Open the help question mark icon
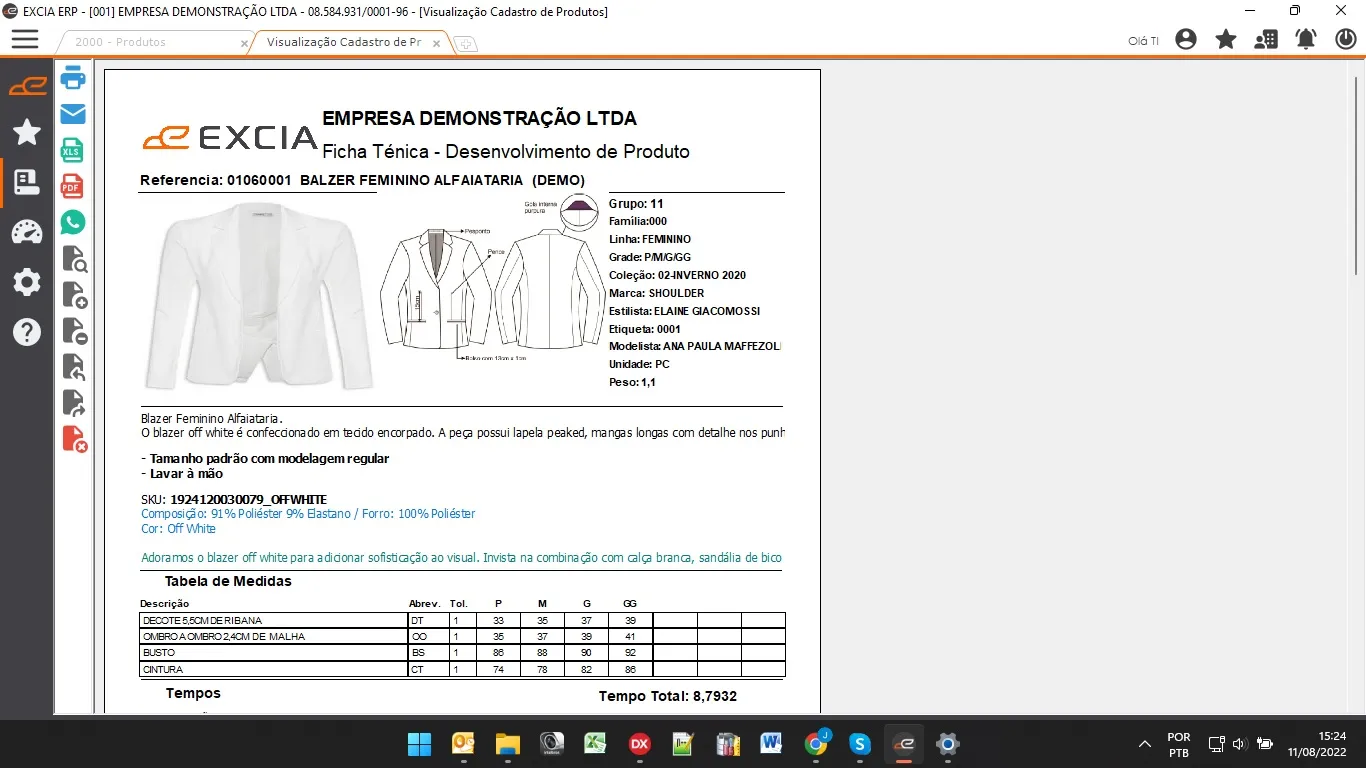The image size is (1366, 768). (x=27, y=332)
